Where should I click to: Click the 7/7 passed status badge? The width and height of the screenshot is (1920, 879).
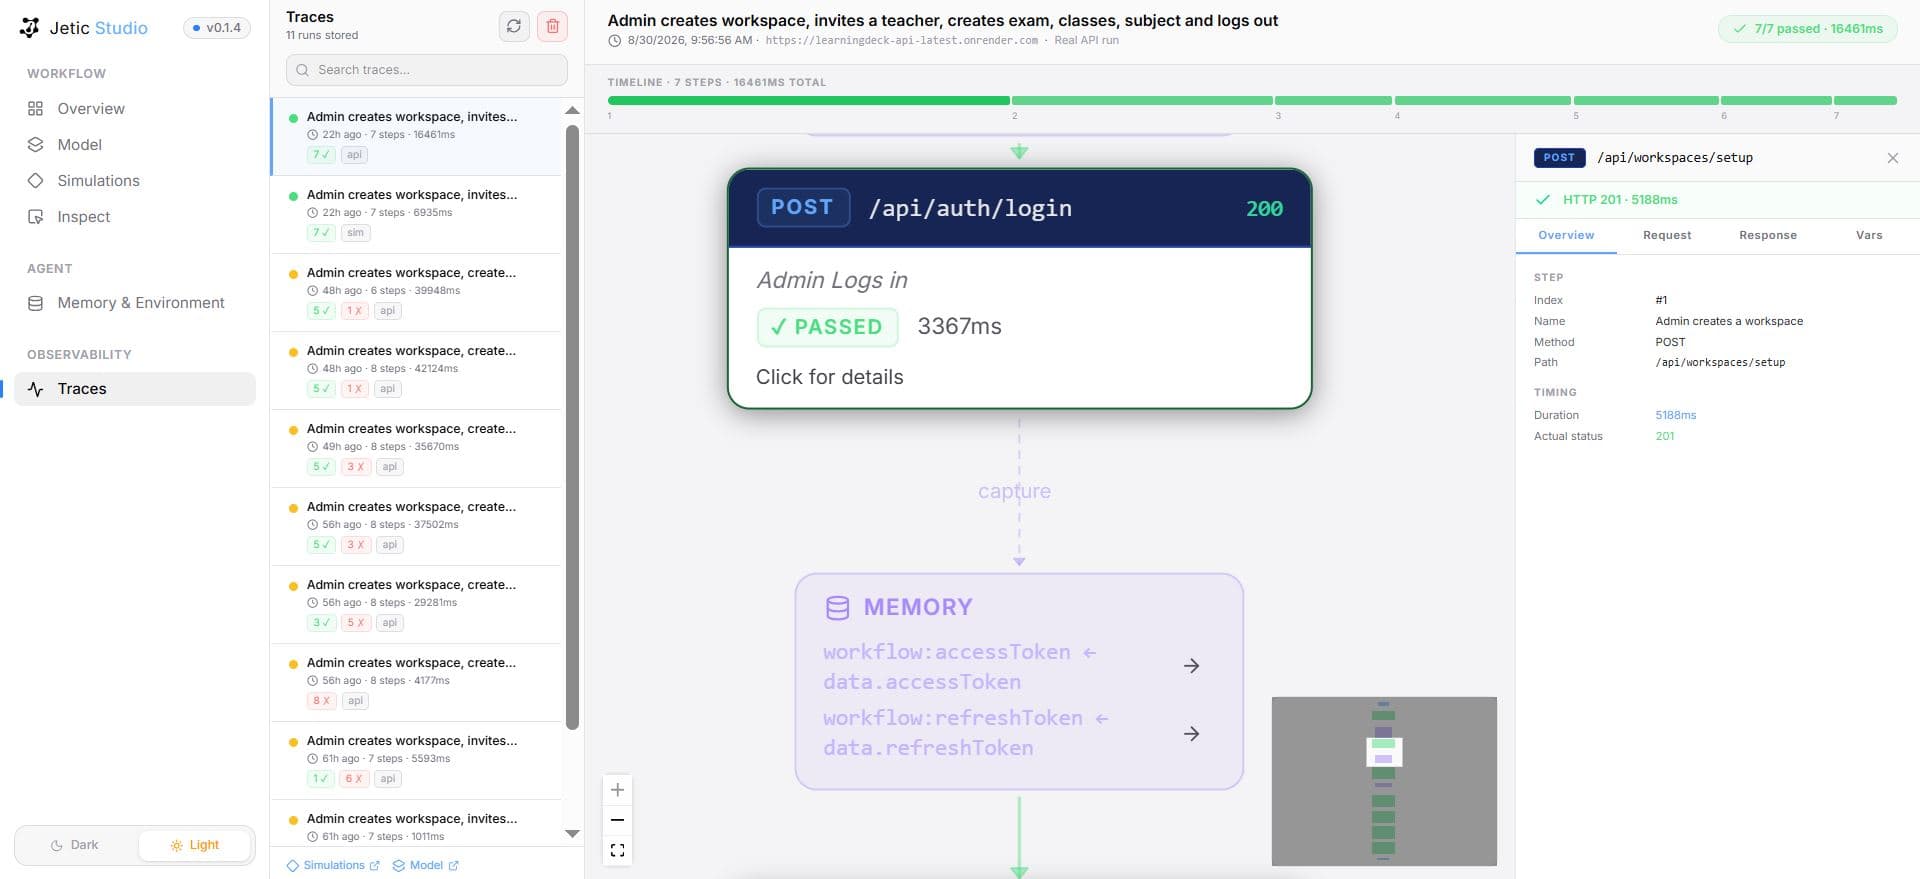pyautogui.click(x=1808, y=29)
